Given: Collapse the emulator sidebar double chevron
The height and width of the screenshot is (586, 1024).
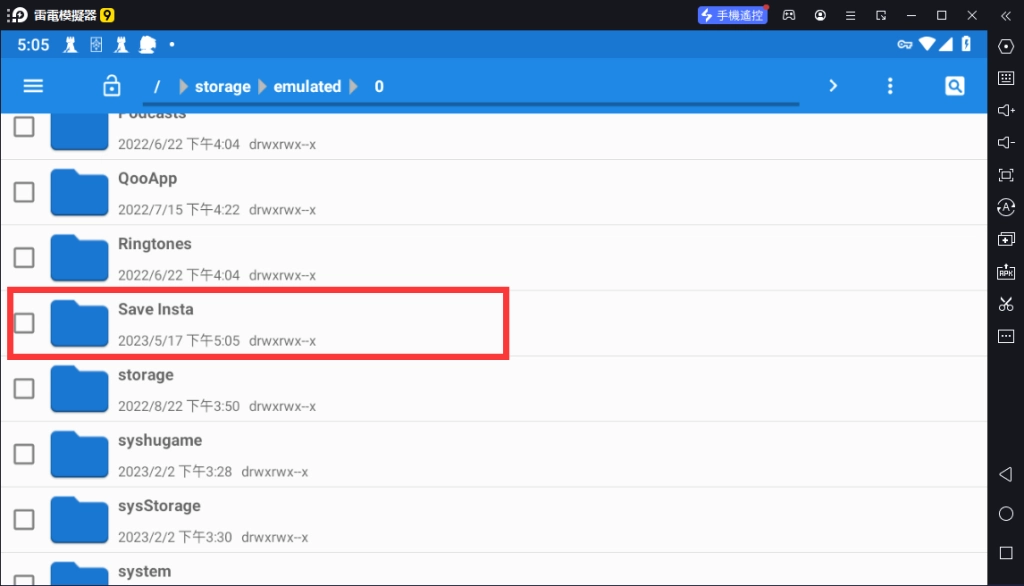Looking at the screenshot, I should tap(1006, 16).
